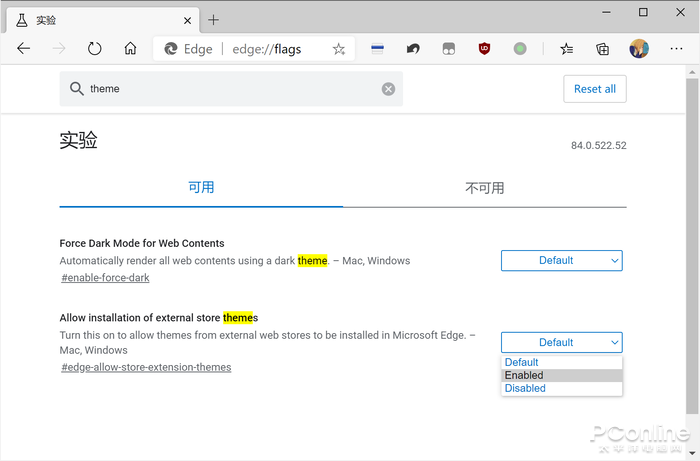Click the search magnifier icon
Viewport: 700px width, 461px height.
[76, 89]
